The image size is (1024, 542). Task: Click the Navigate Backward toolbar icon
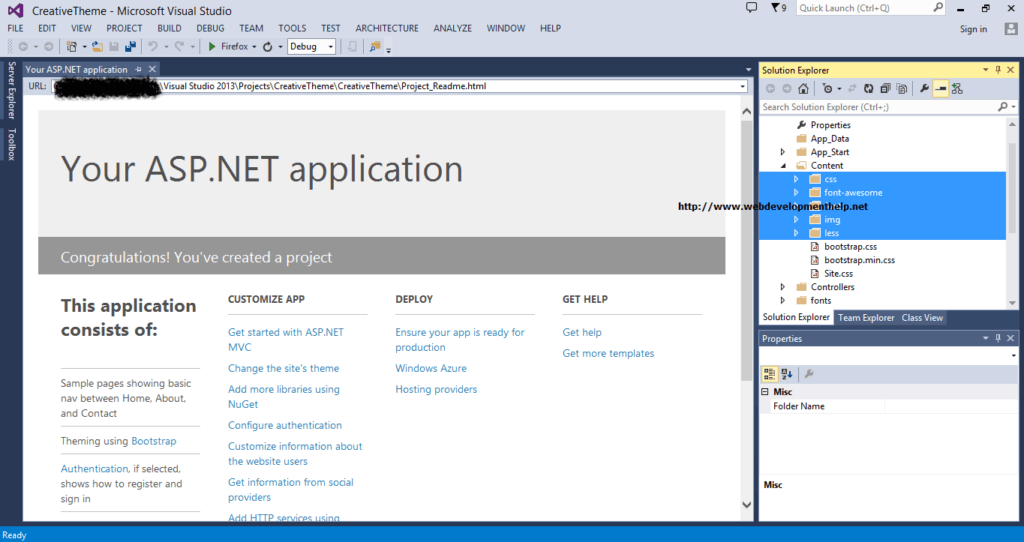[23, 46]
